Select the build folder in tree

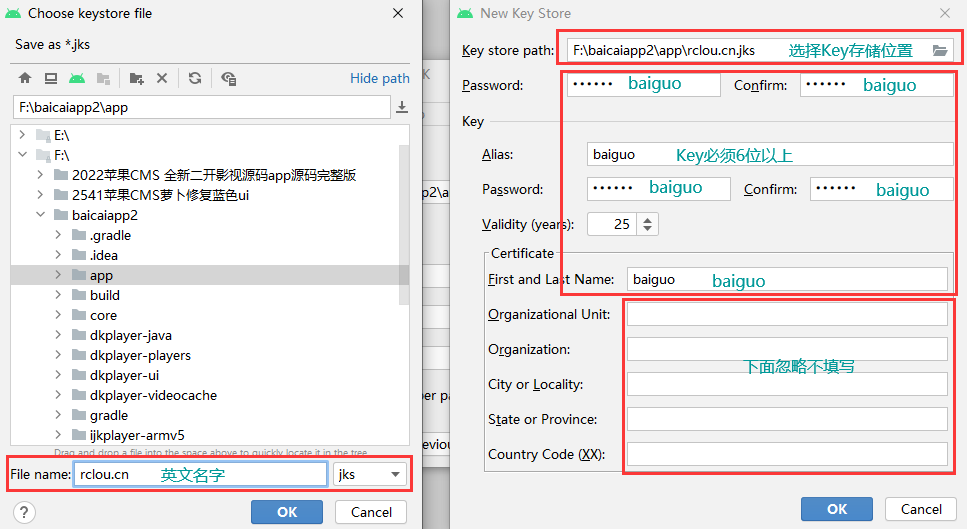tap(104, 295)
